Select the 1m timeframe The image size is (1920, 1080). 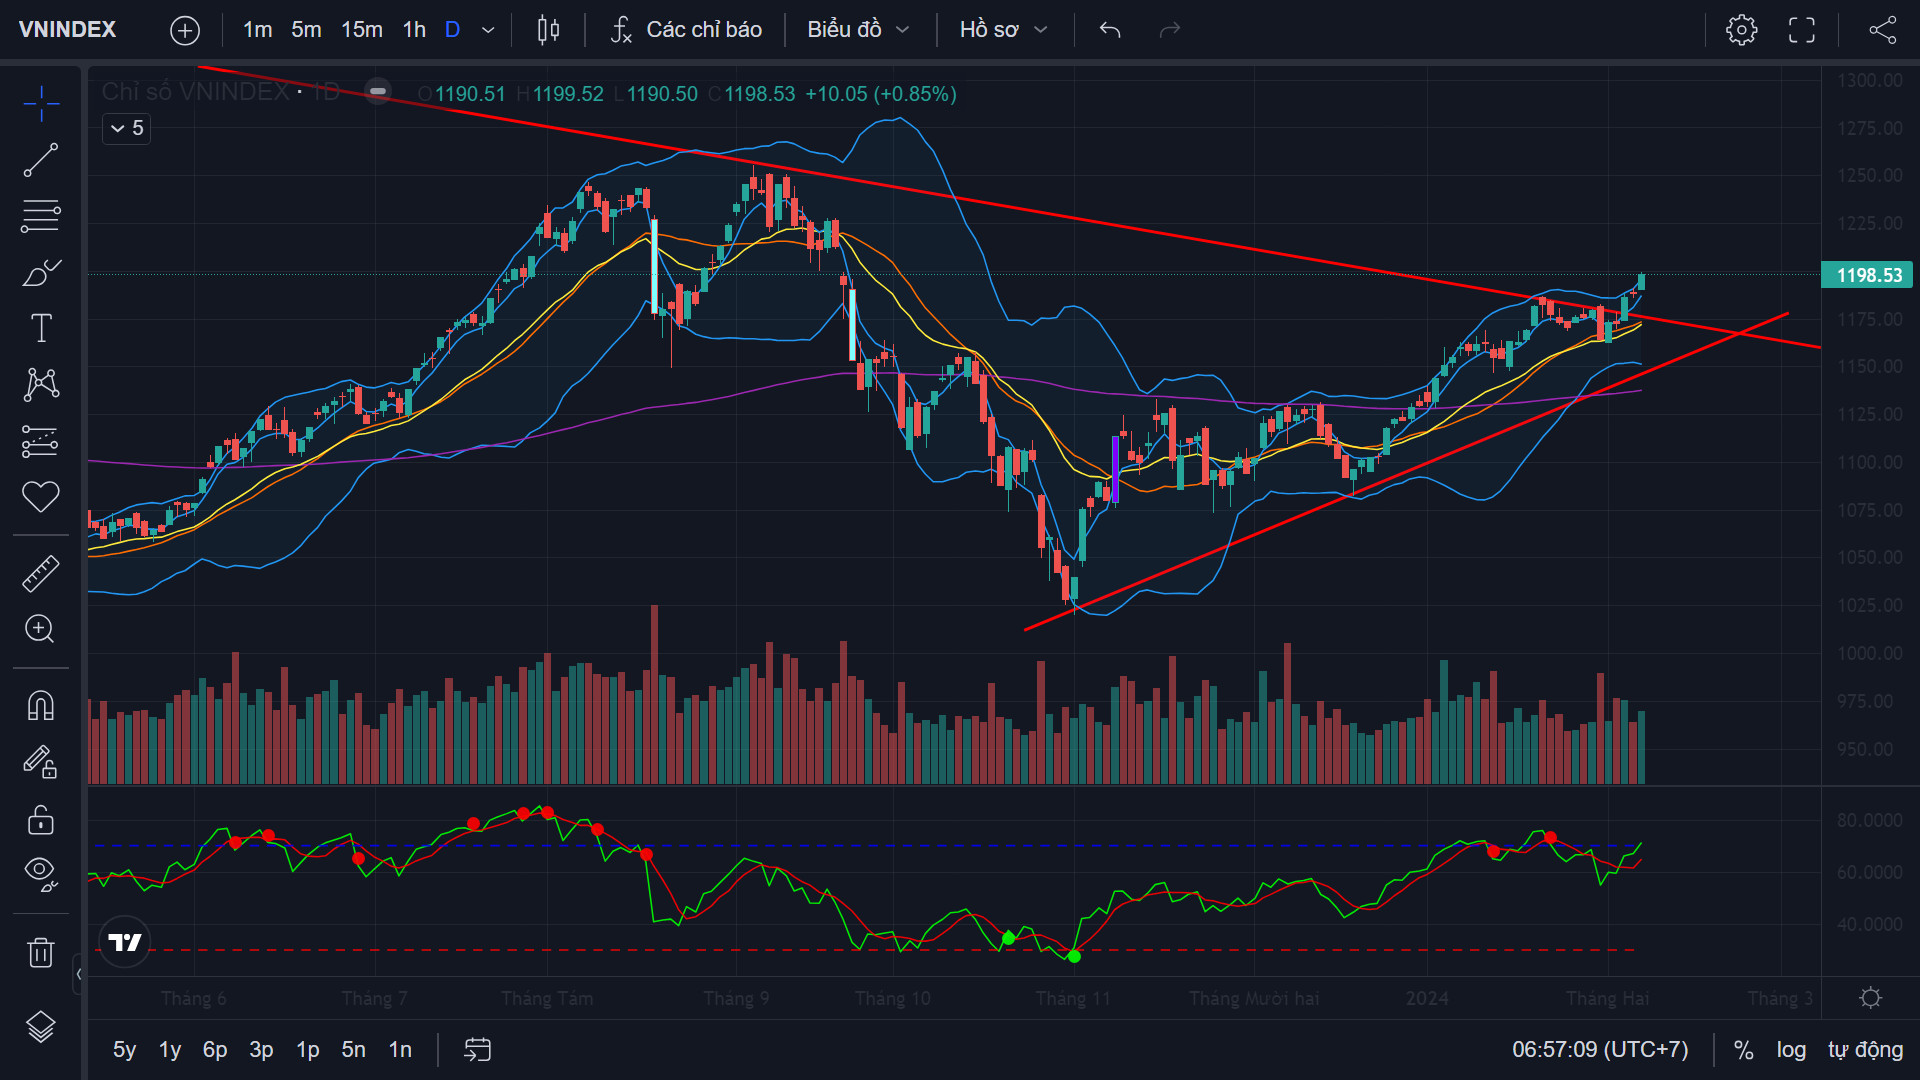point(258,30)
